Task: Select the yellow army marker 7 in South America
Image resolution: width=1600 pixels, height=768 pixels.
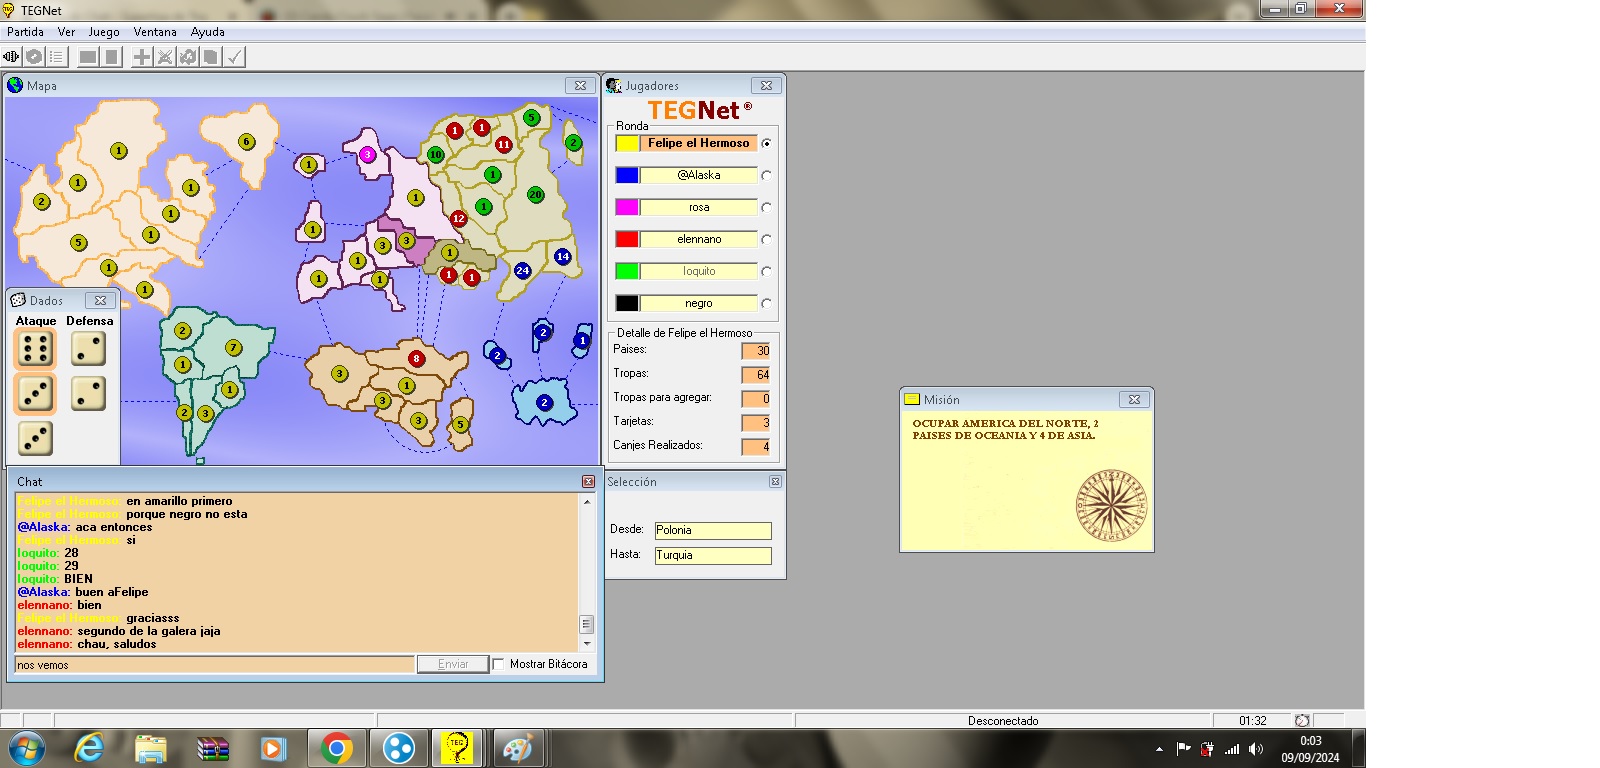Action: pos(233,348)
